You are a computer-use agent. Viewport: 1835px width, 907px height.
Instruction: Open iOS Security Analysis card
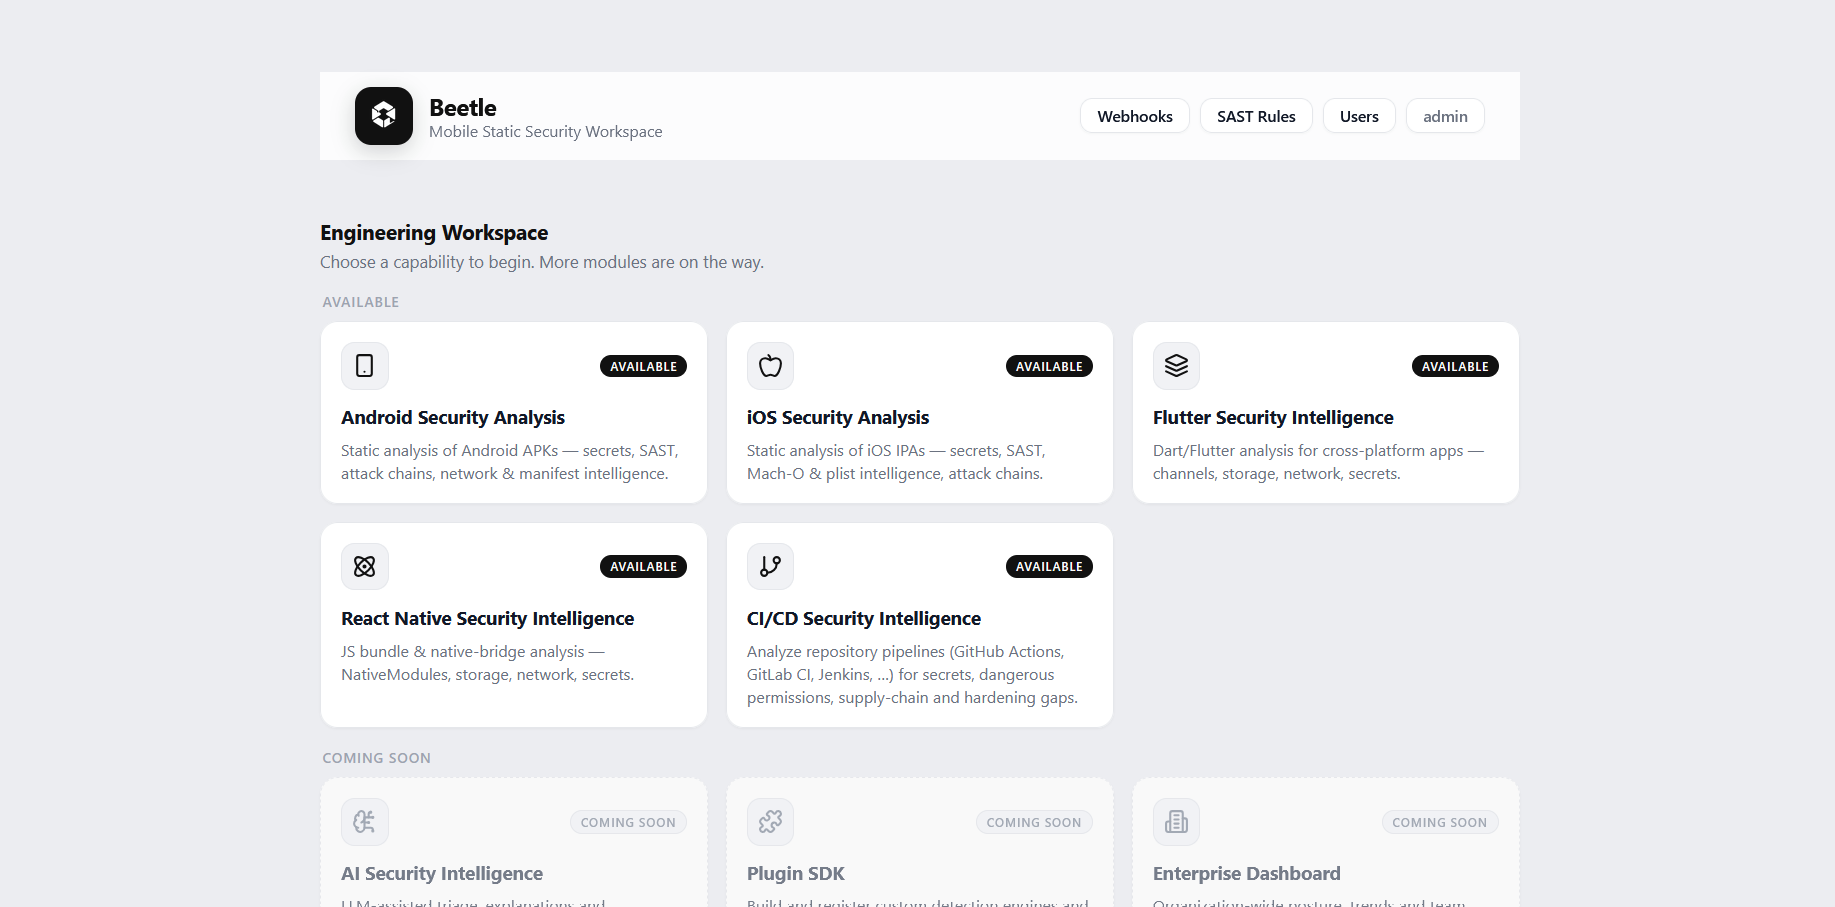coord(920,413)
